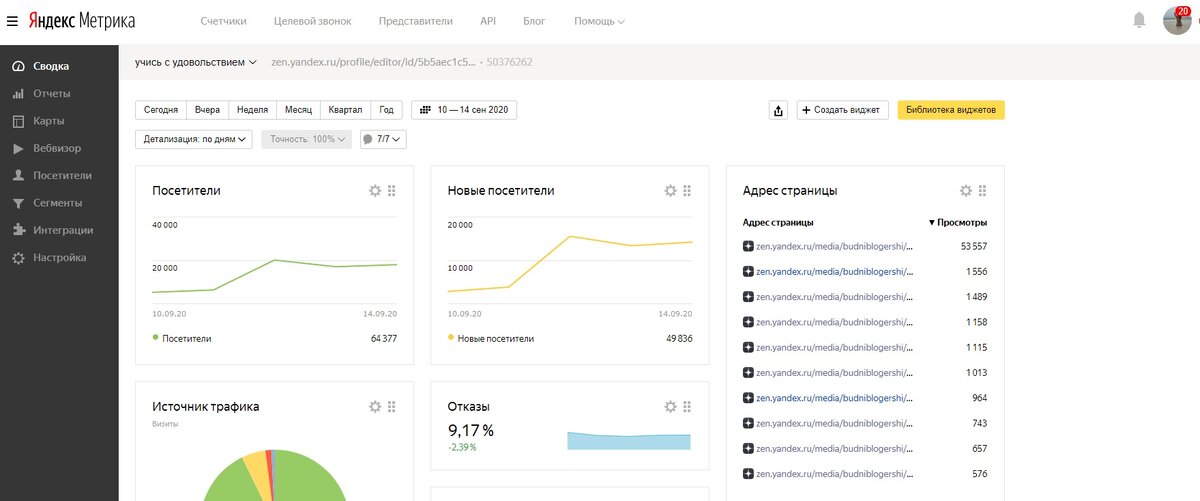Click drag-handle icon of Новые посетители widget
This screenshot has width=1200, height=501.
pyautogui.click(x=688, y=191)
